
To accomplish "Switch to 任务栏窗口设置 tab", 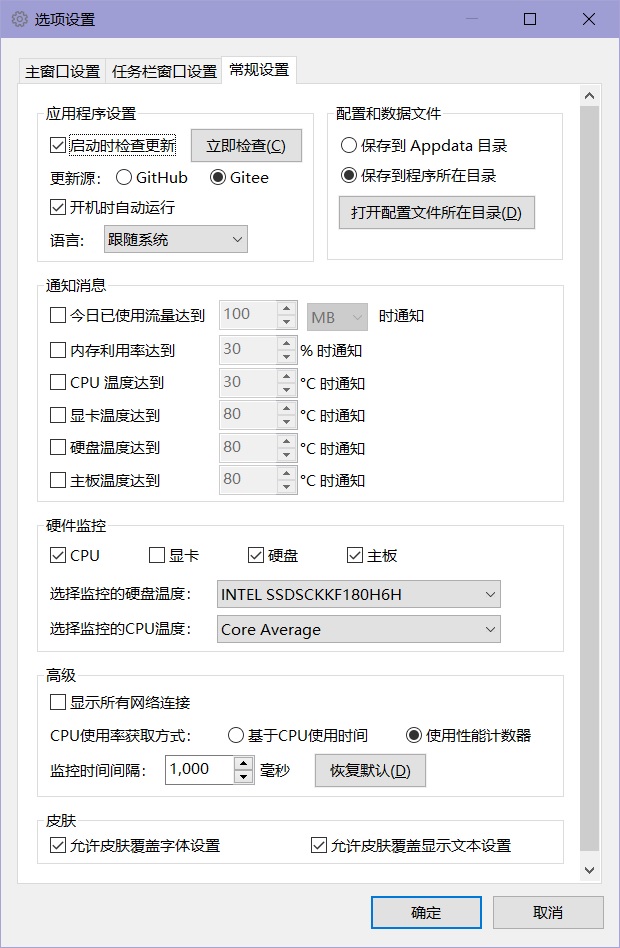I will (x=164, y=72).
